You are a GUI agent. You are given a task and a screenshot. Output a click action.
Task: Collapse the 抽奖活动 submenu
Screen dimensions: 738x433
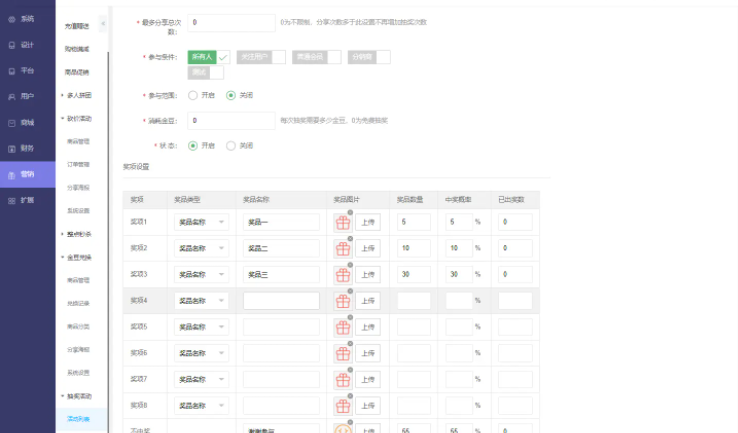pyautogui.click(x=78, y=396)
